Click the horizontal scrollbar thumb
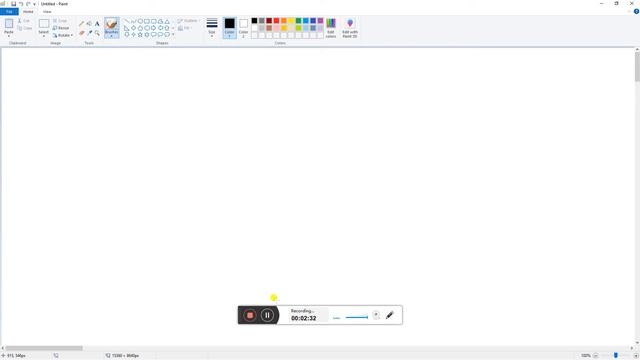The width and height of the screenshot is (640, 360). click(x=44, y=348)
